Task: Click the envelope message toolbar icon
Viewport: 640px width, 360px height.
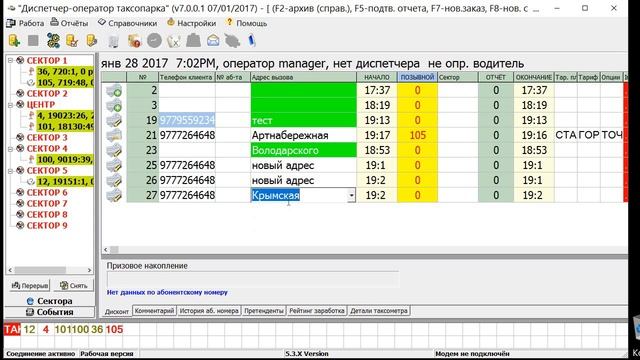Action: (213, 40)
